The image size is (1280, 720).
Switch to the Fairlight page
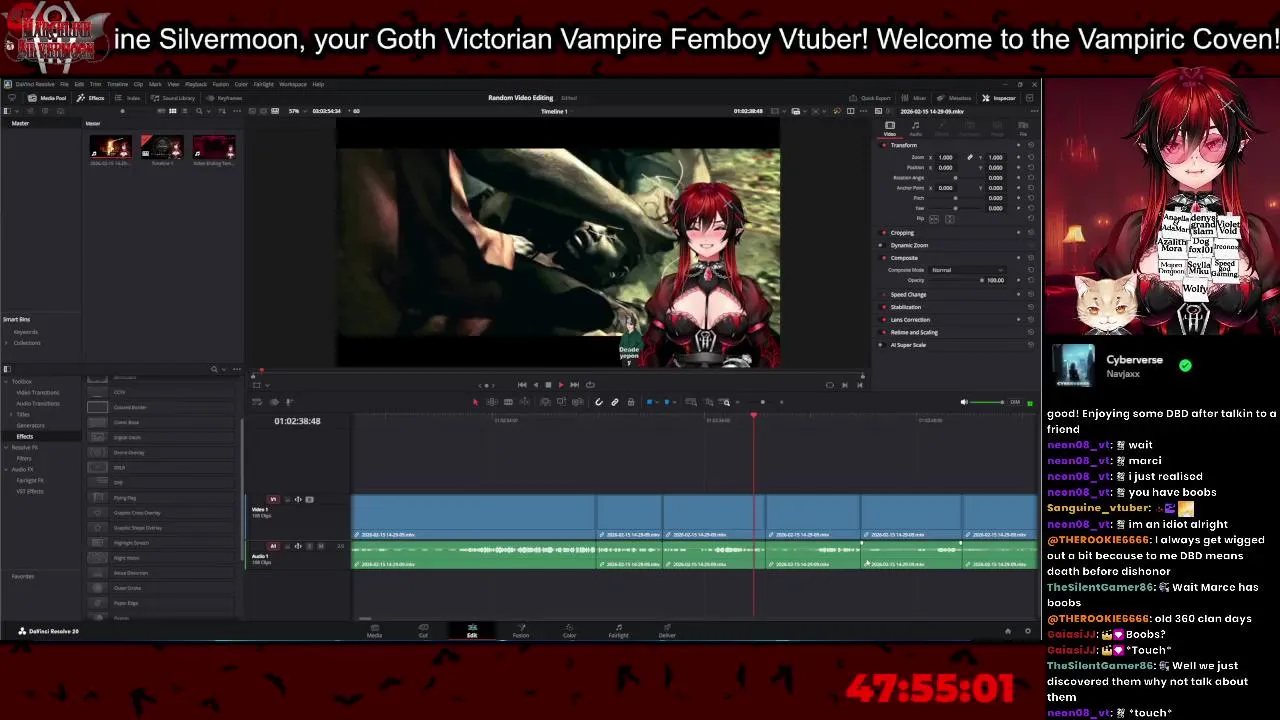(x=618, y=631)
